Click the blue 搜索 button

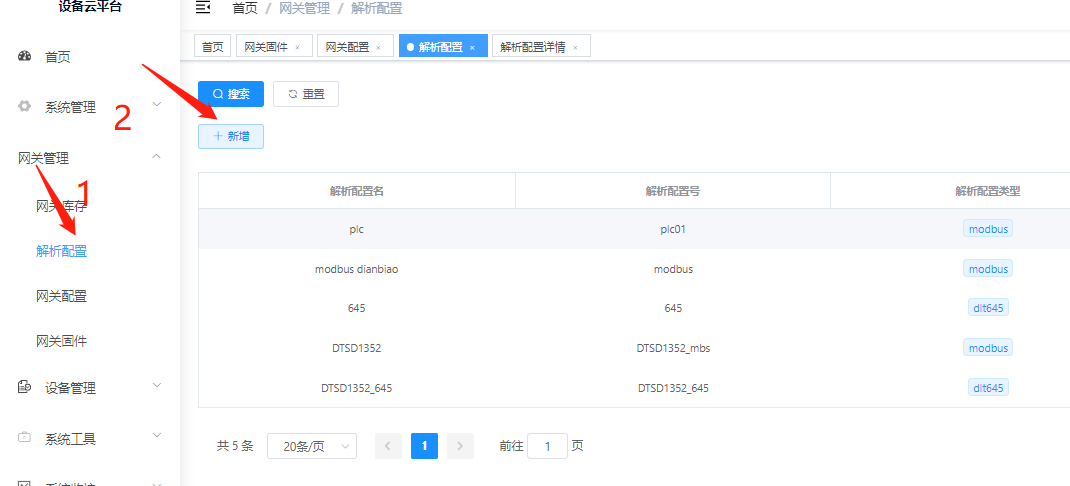tap(231, 94)
